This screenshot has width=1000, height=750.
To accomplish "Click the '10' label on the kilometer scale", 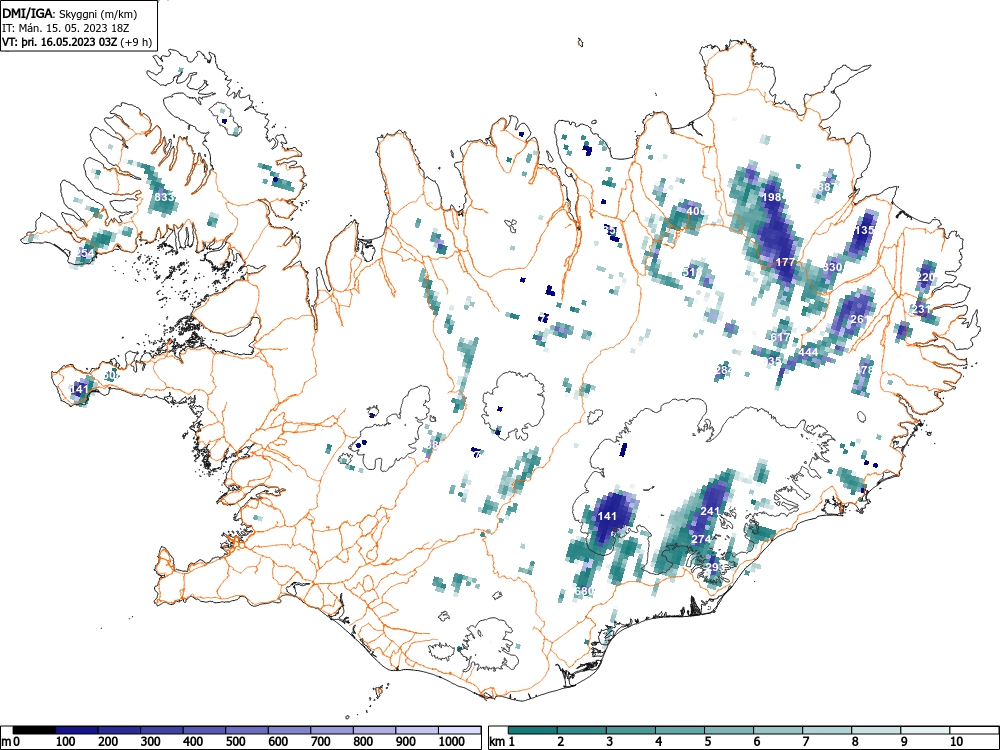I will click(956, 742).
